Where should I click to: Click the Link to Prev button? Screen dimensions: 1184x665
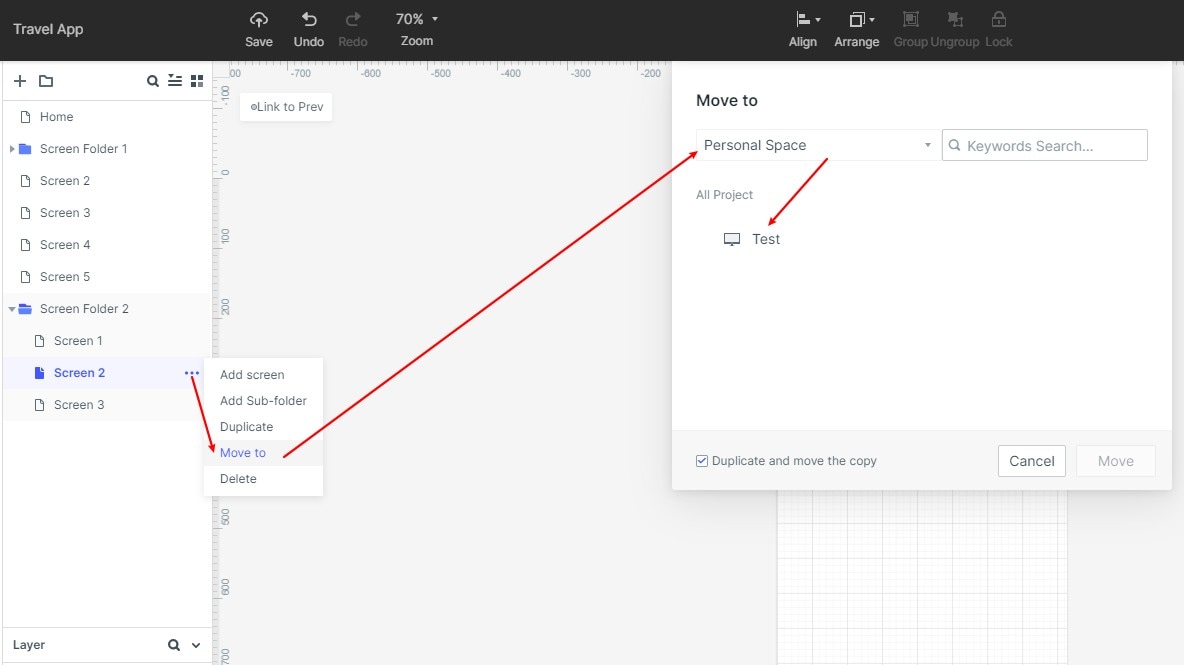tap(286, 107)
